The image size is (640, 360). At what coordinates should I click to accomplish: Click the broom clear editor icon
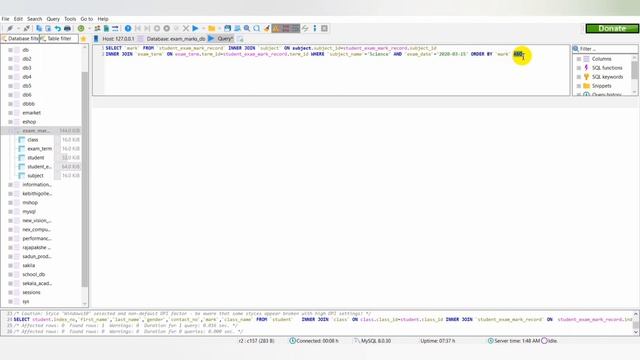click(x=267, y=29)
